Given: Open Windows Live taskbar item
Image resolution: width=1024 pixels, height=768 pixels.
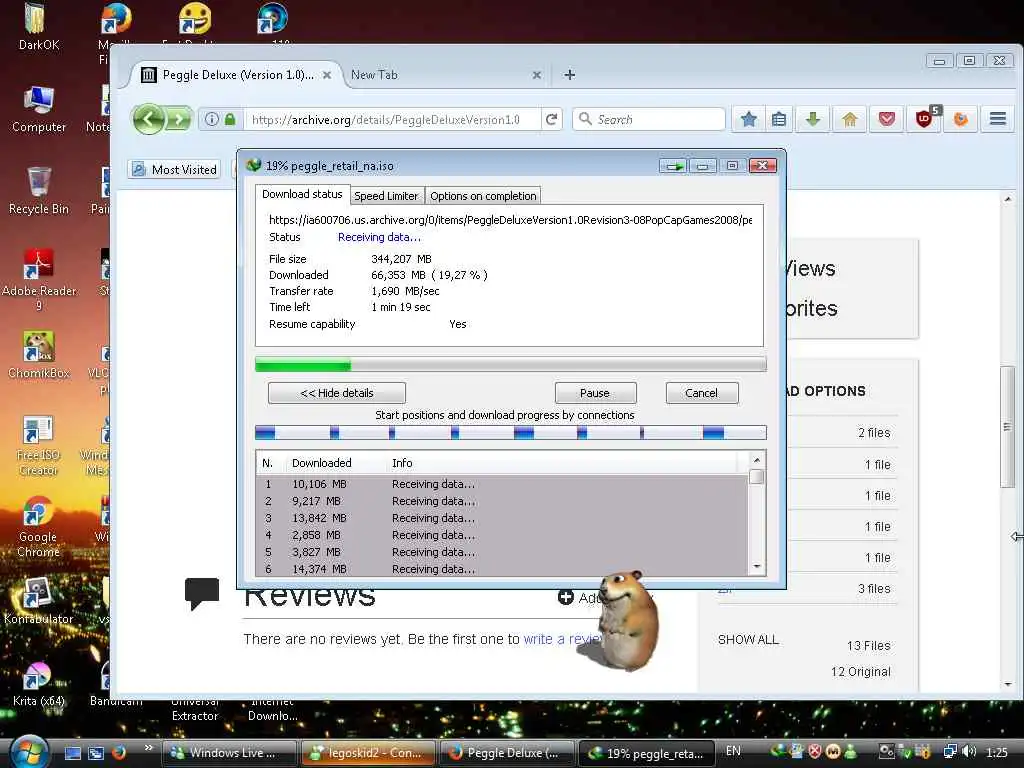Looking at the screenshot, I should point(229,753).
